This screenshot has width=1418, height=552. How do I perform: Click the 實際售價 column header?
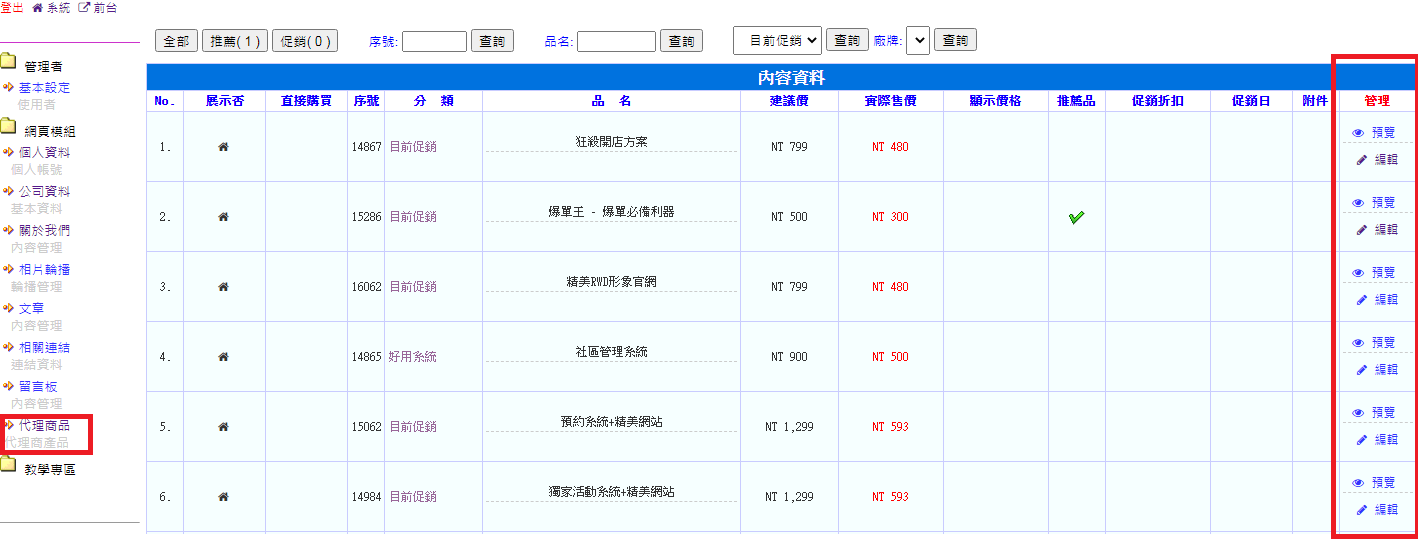click(890, 101)
